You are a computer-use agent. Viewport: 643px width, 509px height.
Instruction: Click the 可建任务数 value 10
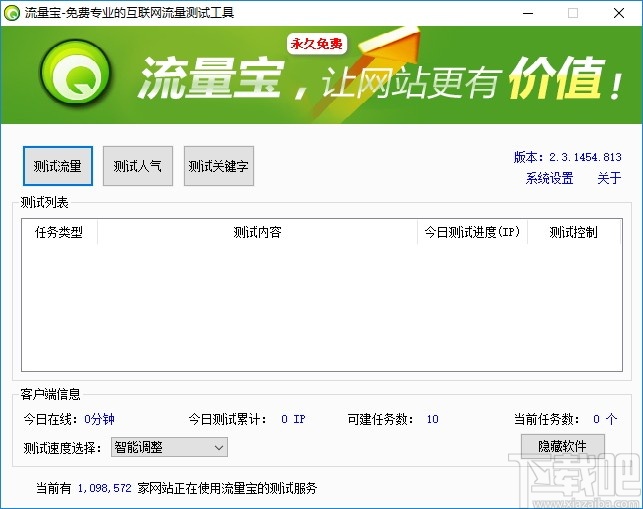pyautogui.click(x=432, y=419)
